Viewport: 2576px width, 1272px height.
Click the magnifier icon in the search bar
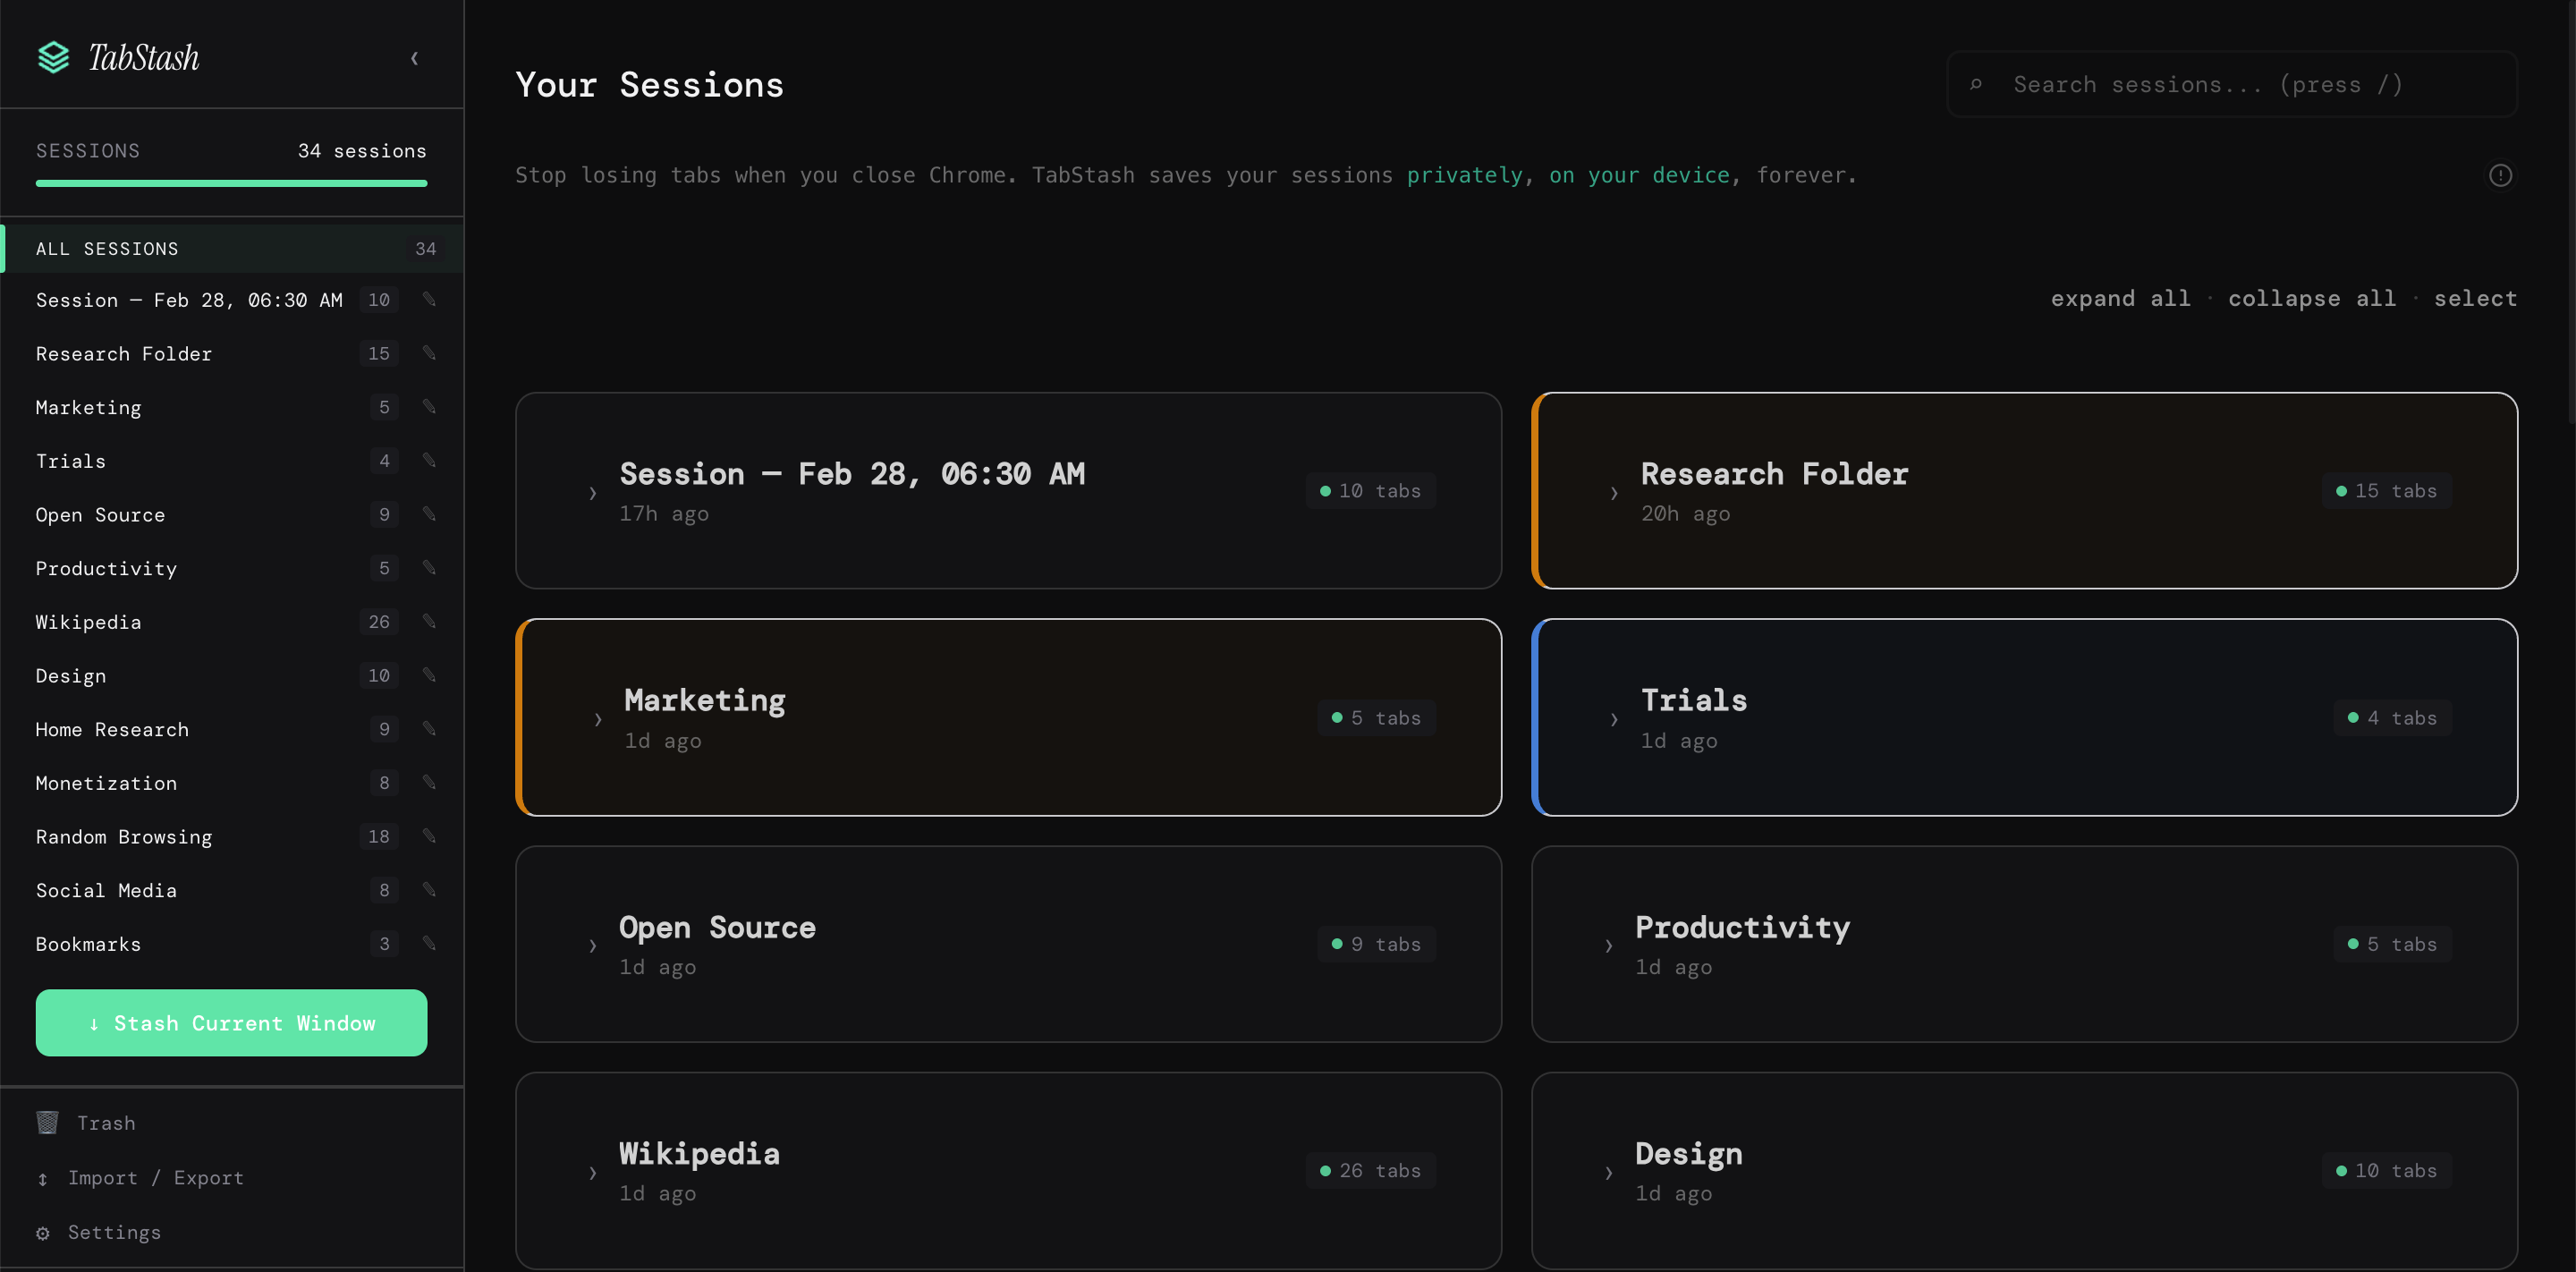click(x=1977, y=84)
